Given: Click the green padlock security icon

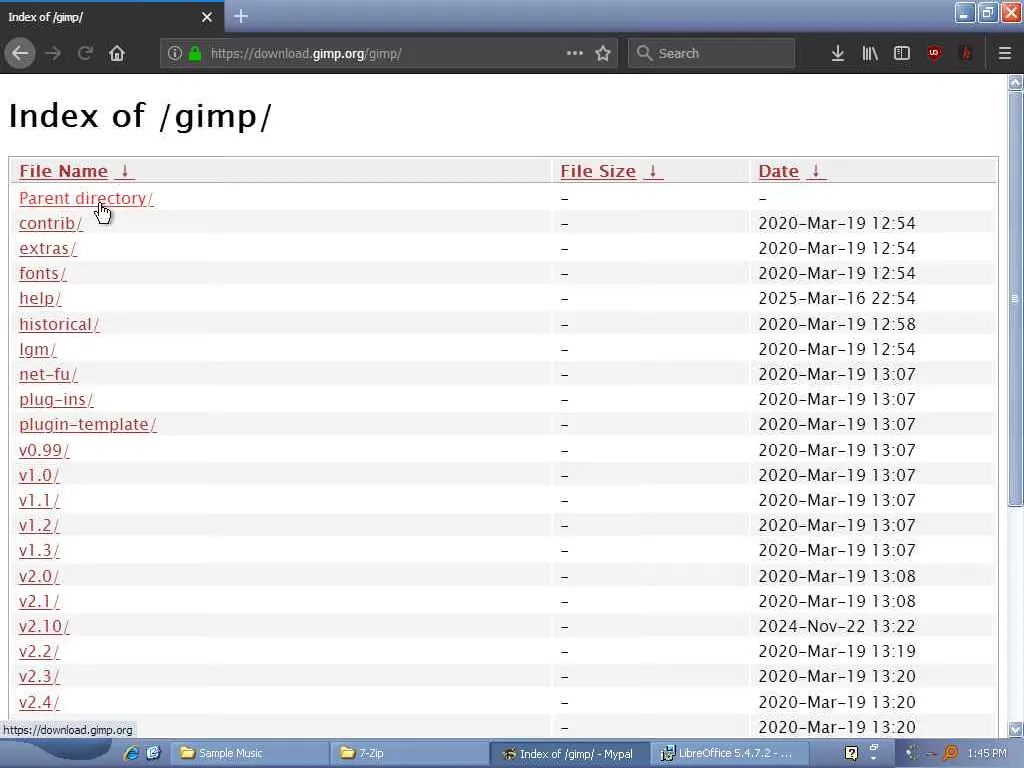Looking at the screenshot, I should (195, 54).
